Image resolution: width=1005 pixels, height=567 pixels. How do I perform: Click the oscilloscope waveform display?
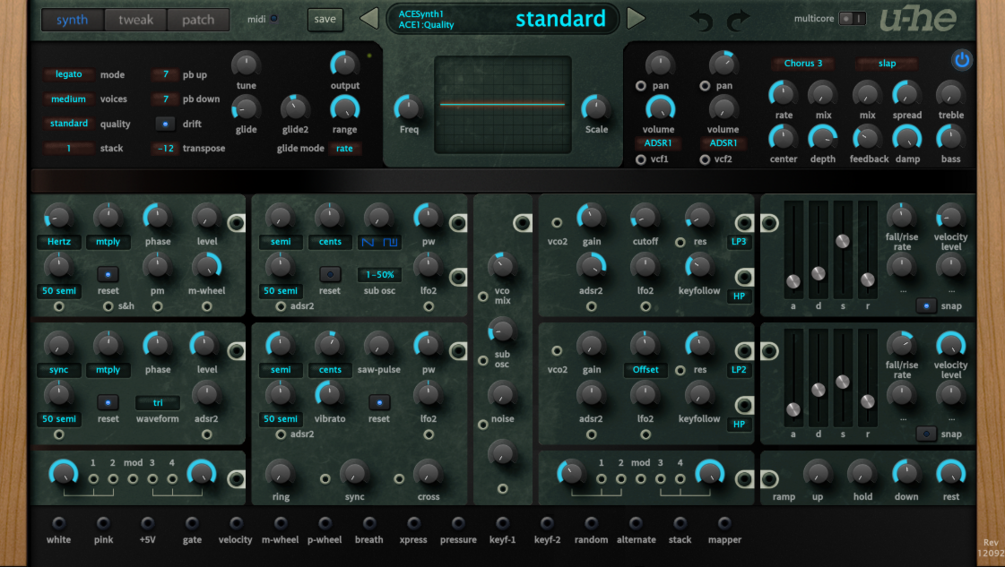(502, 104)
